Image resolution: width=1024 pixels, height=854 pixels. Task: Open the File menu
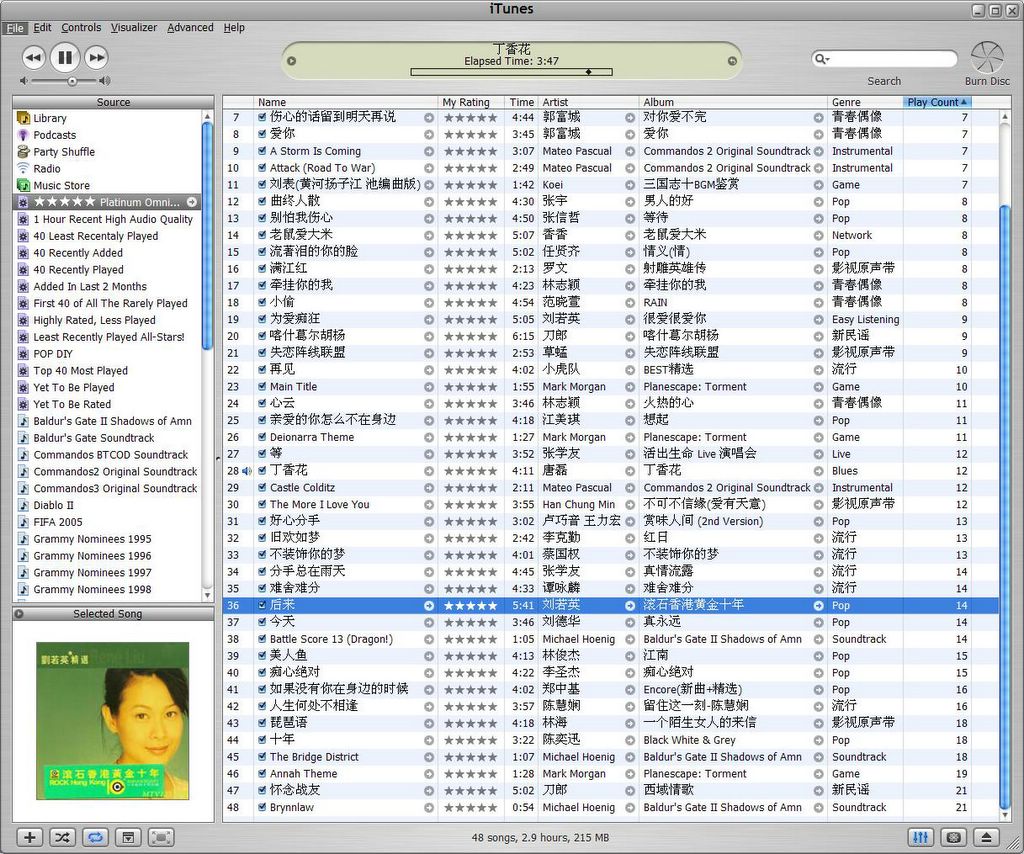[x=14, y=27]
